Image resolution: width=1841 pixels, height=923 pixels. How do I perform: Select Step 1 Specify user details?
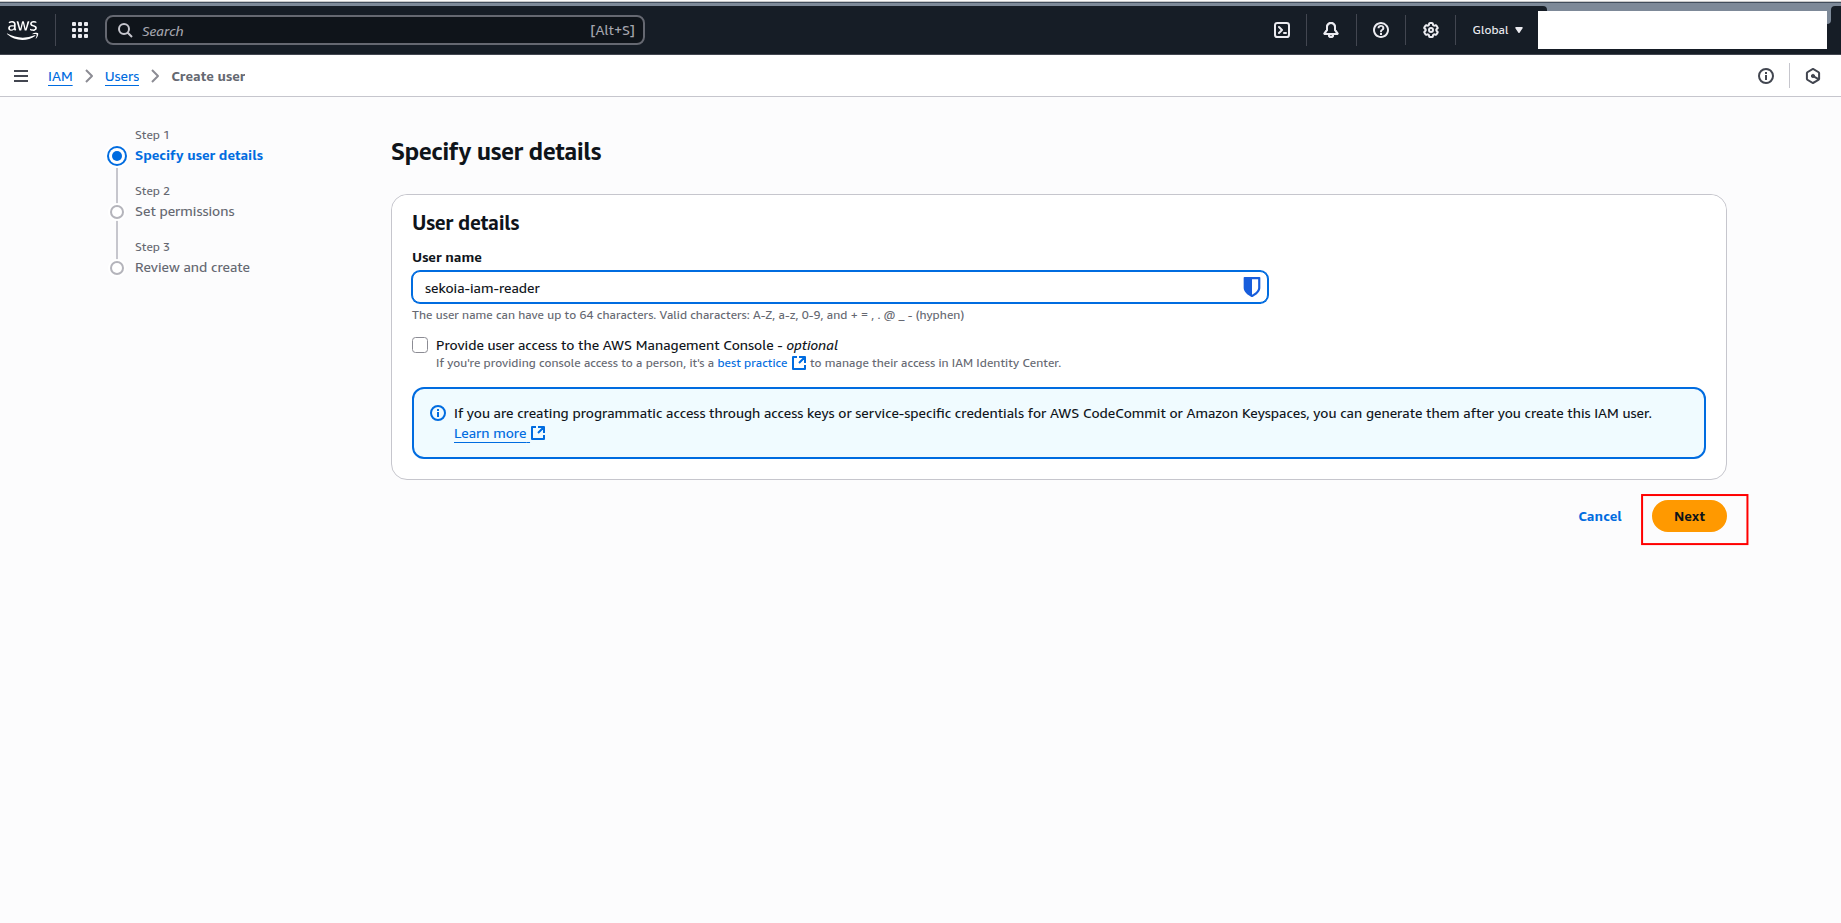pos(198,155)
